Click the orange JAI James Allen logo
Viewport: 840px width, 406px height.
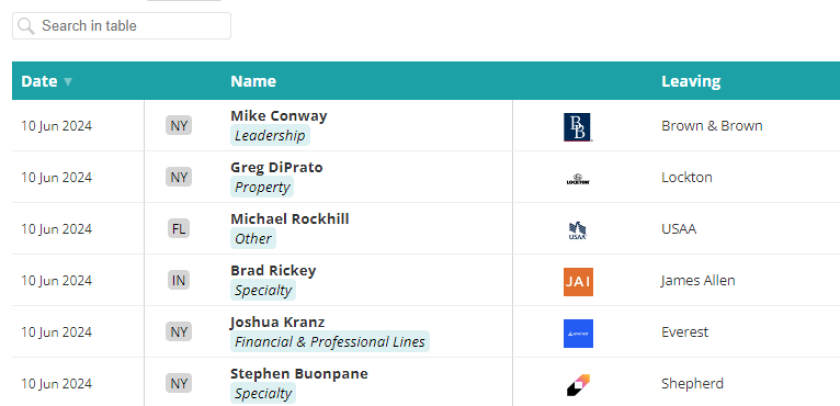click(x=578, y=282)
